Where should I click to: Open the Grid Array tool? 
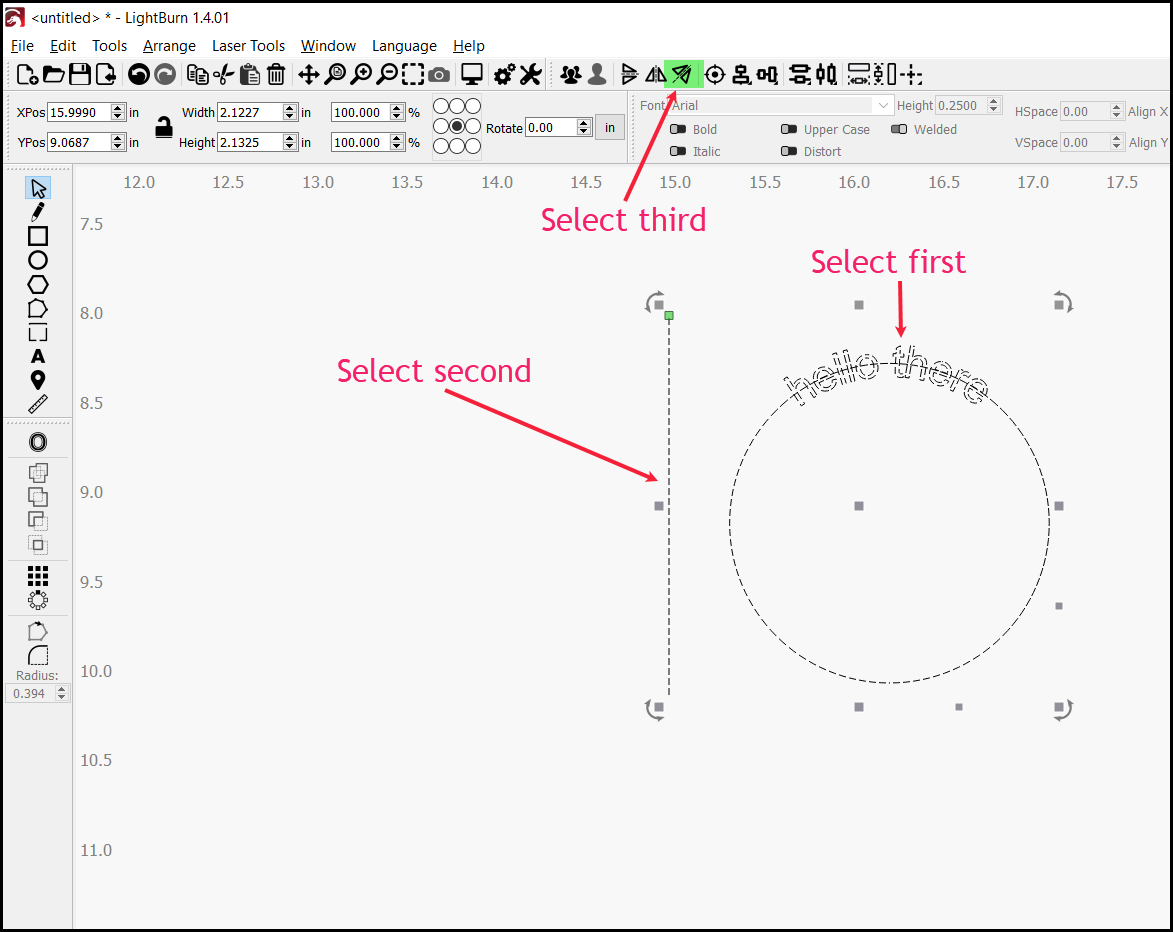click(x=38, y=576)
